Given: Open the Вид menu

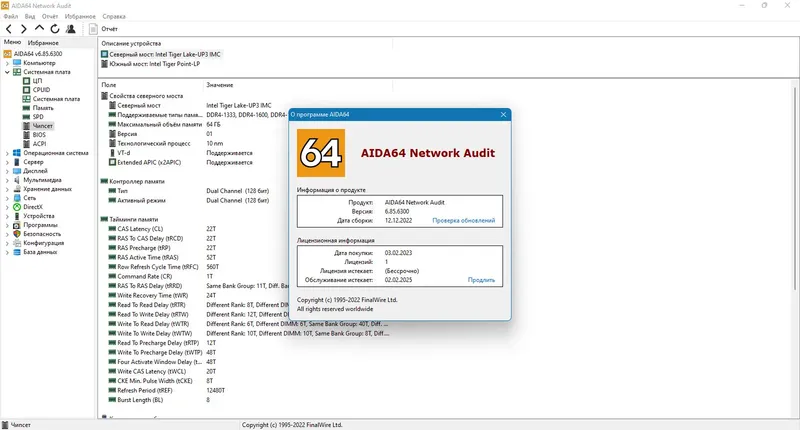Looking at the screenshot, I should (30, 16).
